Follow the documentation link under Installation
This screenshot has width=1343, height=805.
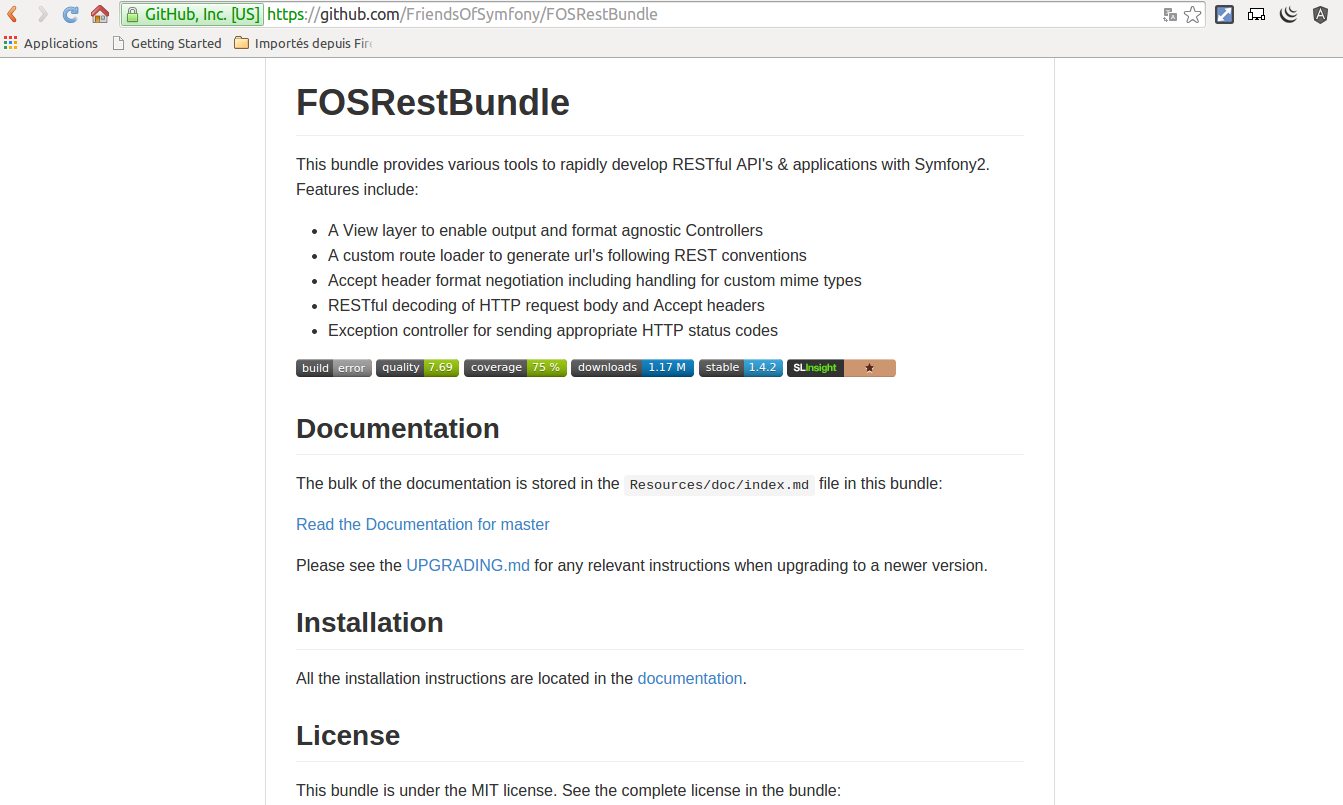[x=690, y=678]
